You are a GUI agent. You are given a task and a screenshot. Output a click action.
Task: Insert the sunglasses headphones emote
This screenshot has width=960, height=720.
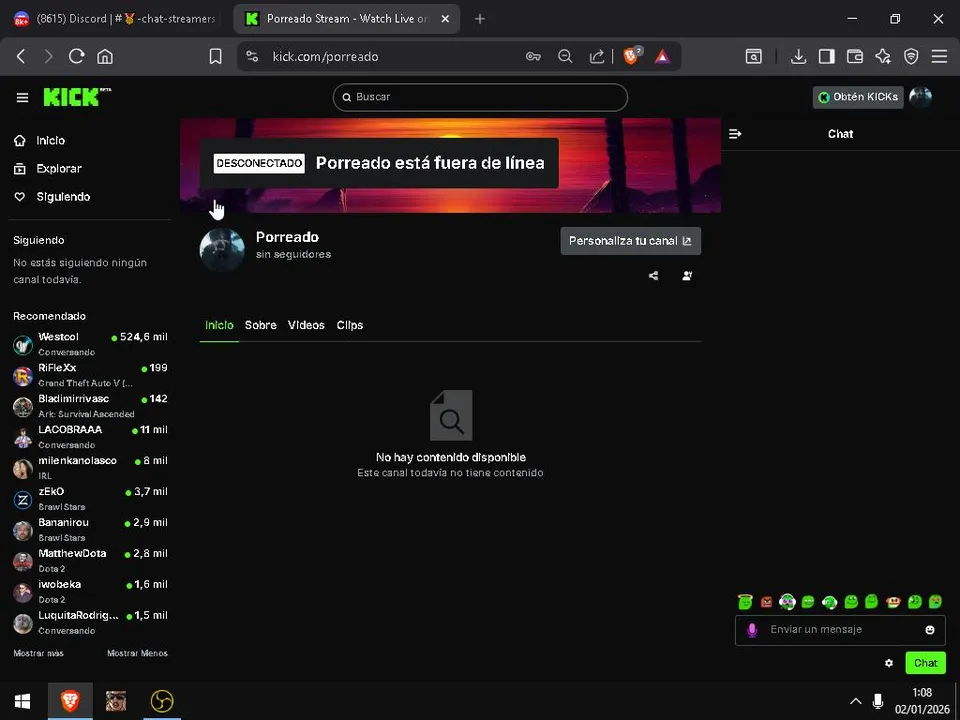787,602
